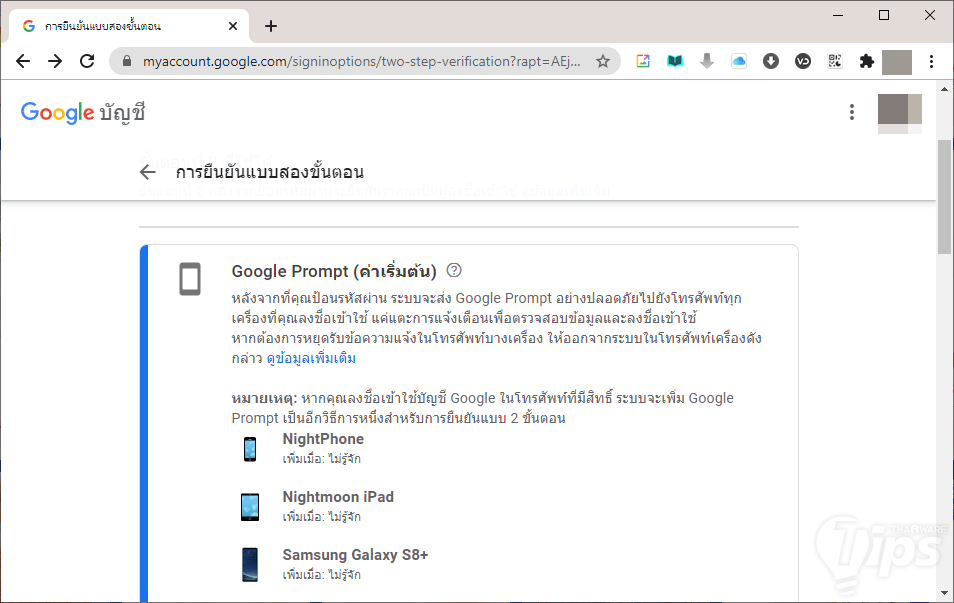
Task: Open the blue cloud extension
Action: click(x=739, y=61)
